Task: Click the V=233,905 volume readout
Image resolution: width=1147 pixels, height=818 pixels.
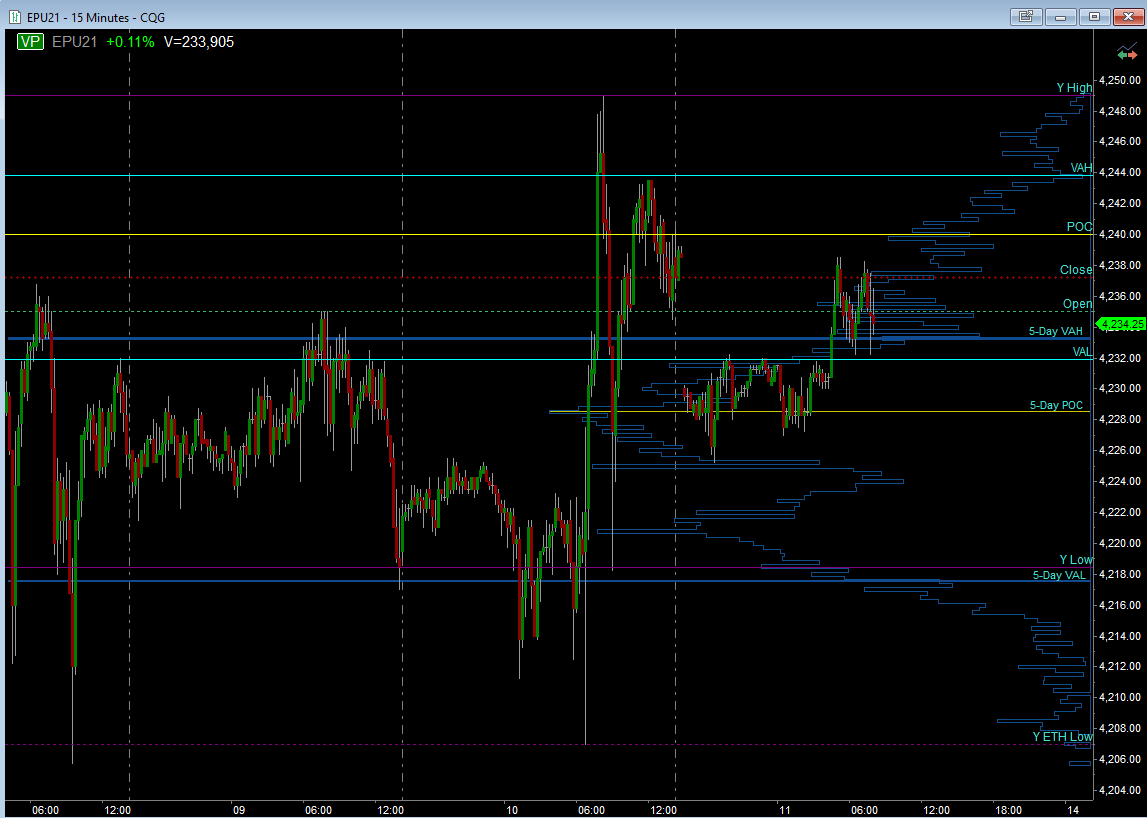Action: 199,42
